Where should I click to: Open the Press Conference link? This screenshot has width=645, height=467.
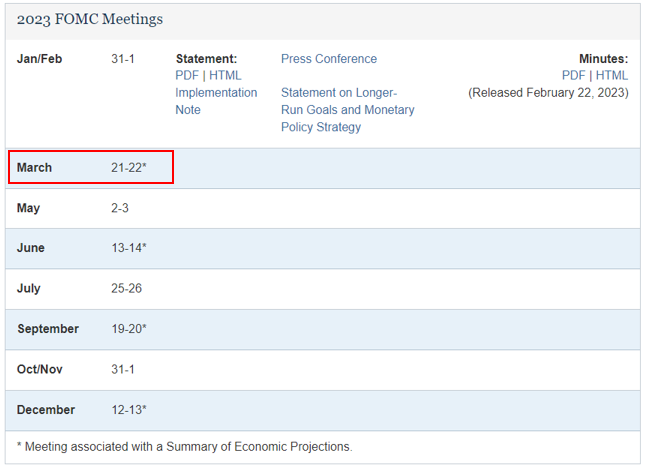329,59
